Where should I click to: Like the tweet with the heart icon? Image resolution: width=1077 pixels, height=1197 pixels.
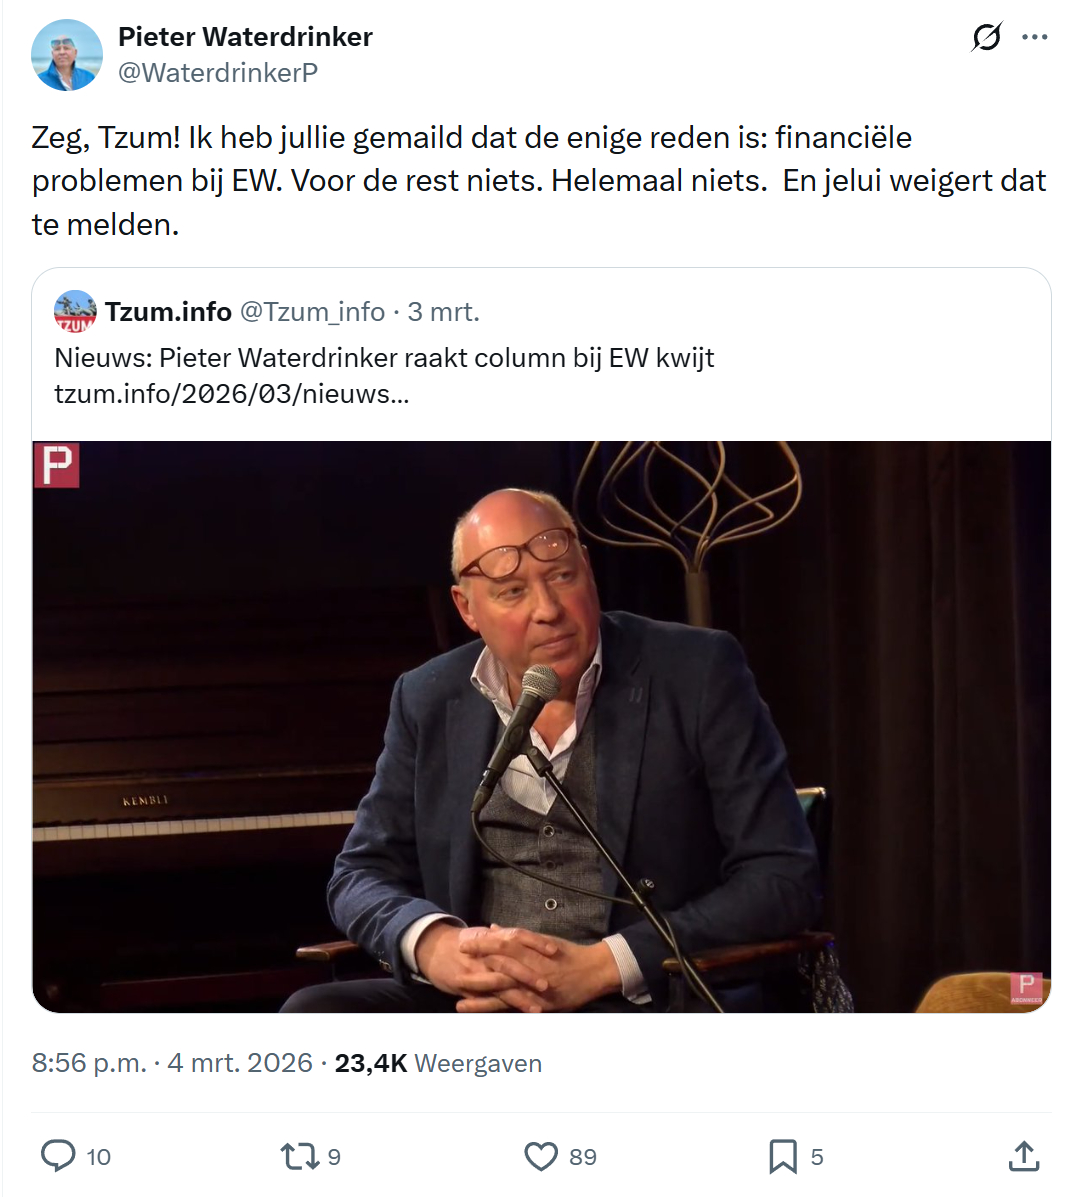[x=541, y=1156]
